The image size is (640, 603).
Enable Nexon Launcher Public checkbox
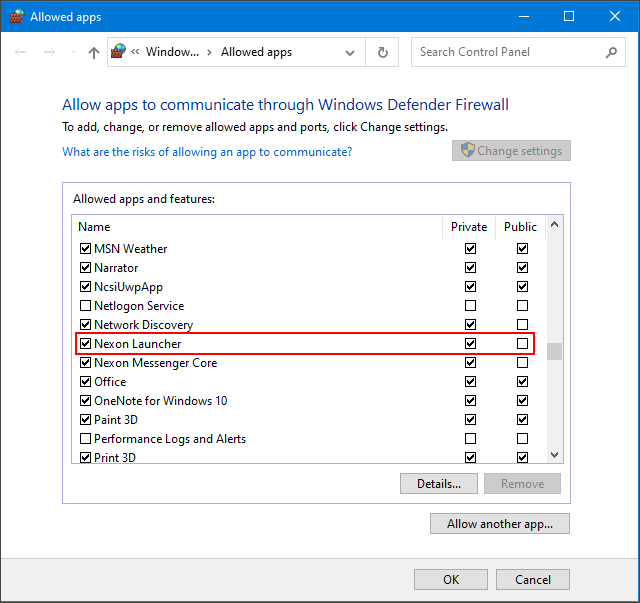(x=522, y=344)
